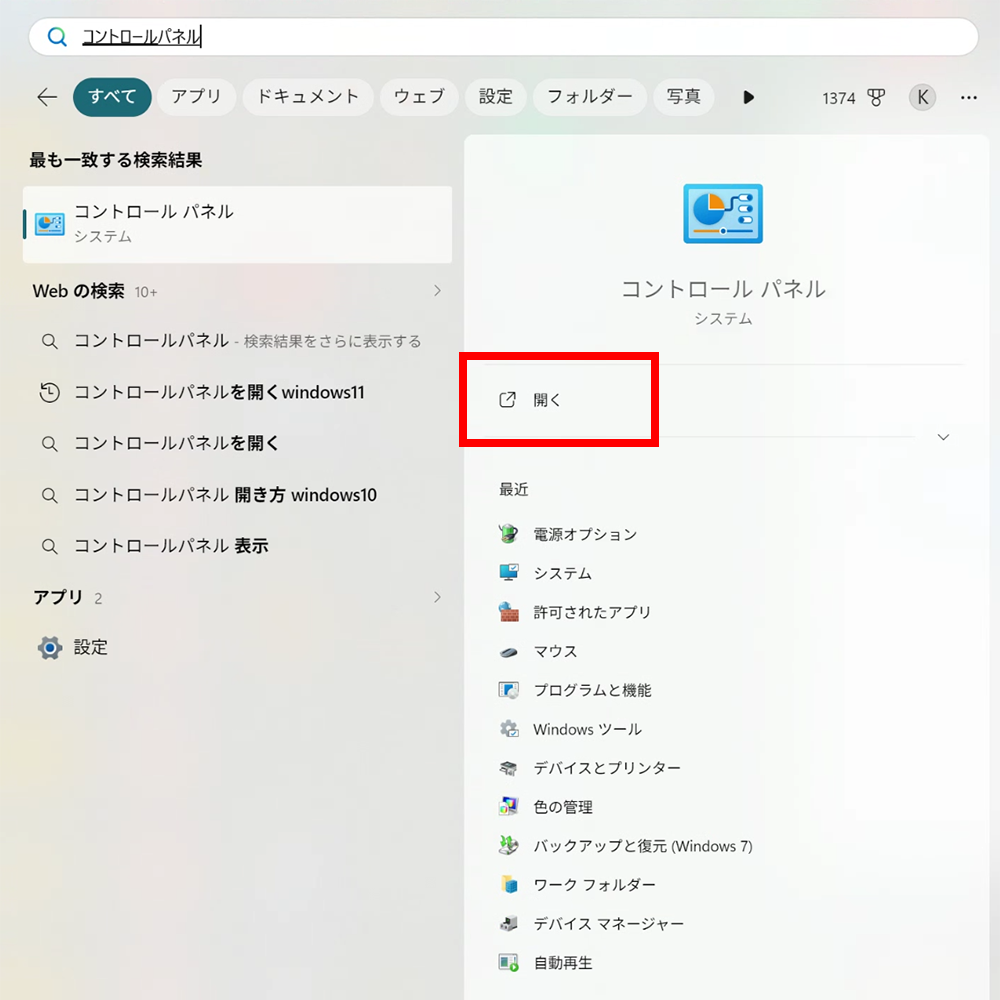Open プログラムと機能 text in recent list
1000x1000 pixels.
click(x=592, y=690)
